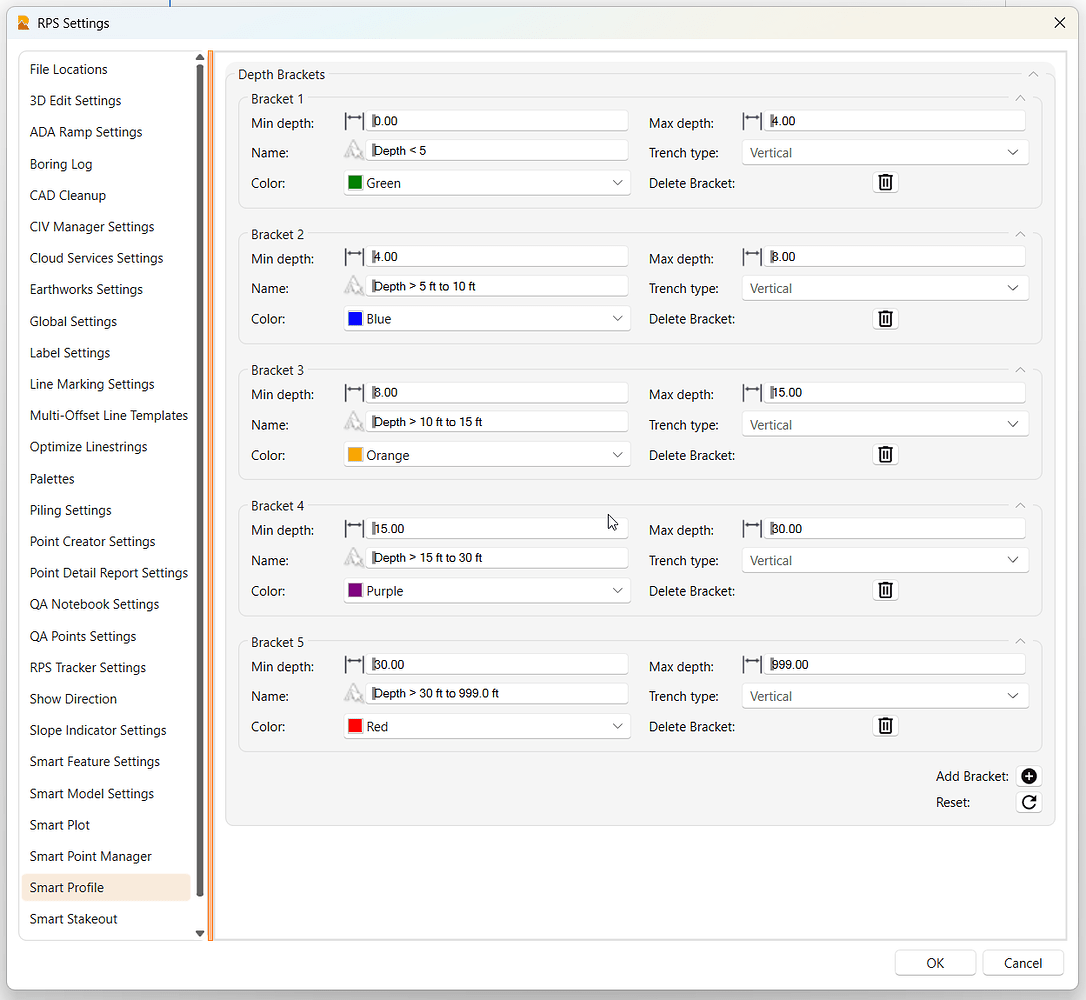Screen dimensions: 1086x1000
Task: Open Earthworks Settings page
Action: [106, 289]
